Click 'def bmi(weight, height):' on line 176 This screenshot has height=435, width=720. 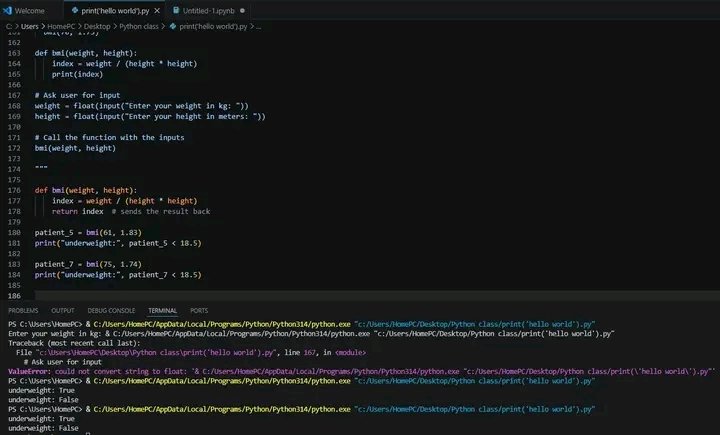point(86,190)
